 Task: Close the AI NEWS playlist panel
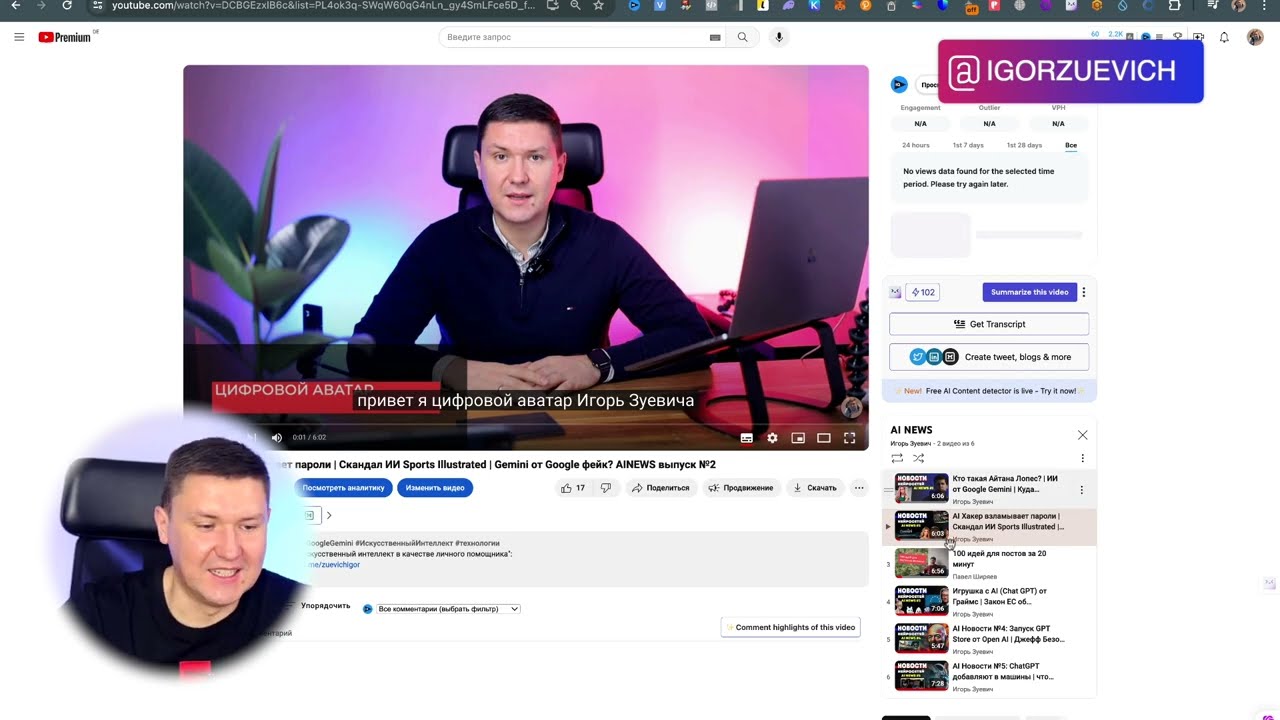tap(1082, 435)
